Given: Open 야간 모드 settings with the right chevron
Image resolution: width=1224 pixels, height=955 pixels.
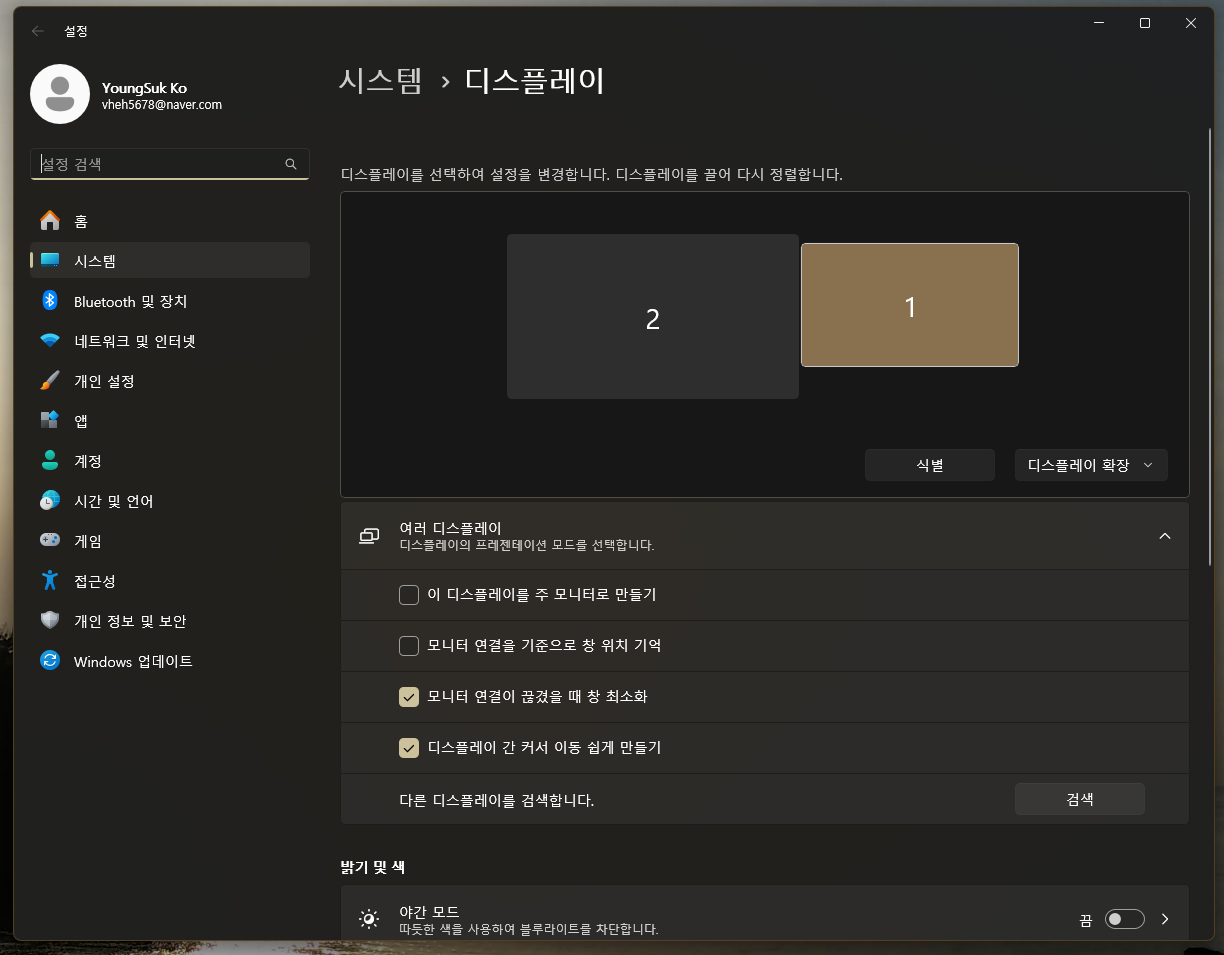Looking at the screenshot, I should [x=1165, y=919].
